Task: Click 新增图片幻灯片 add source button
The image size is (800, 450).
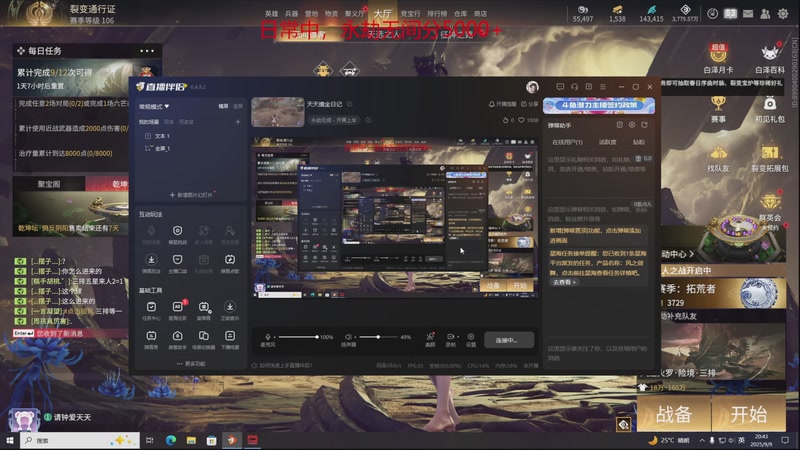Action: pyautogui.click(x=191, y=195)
